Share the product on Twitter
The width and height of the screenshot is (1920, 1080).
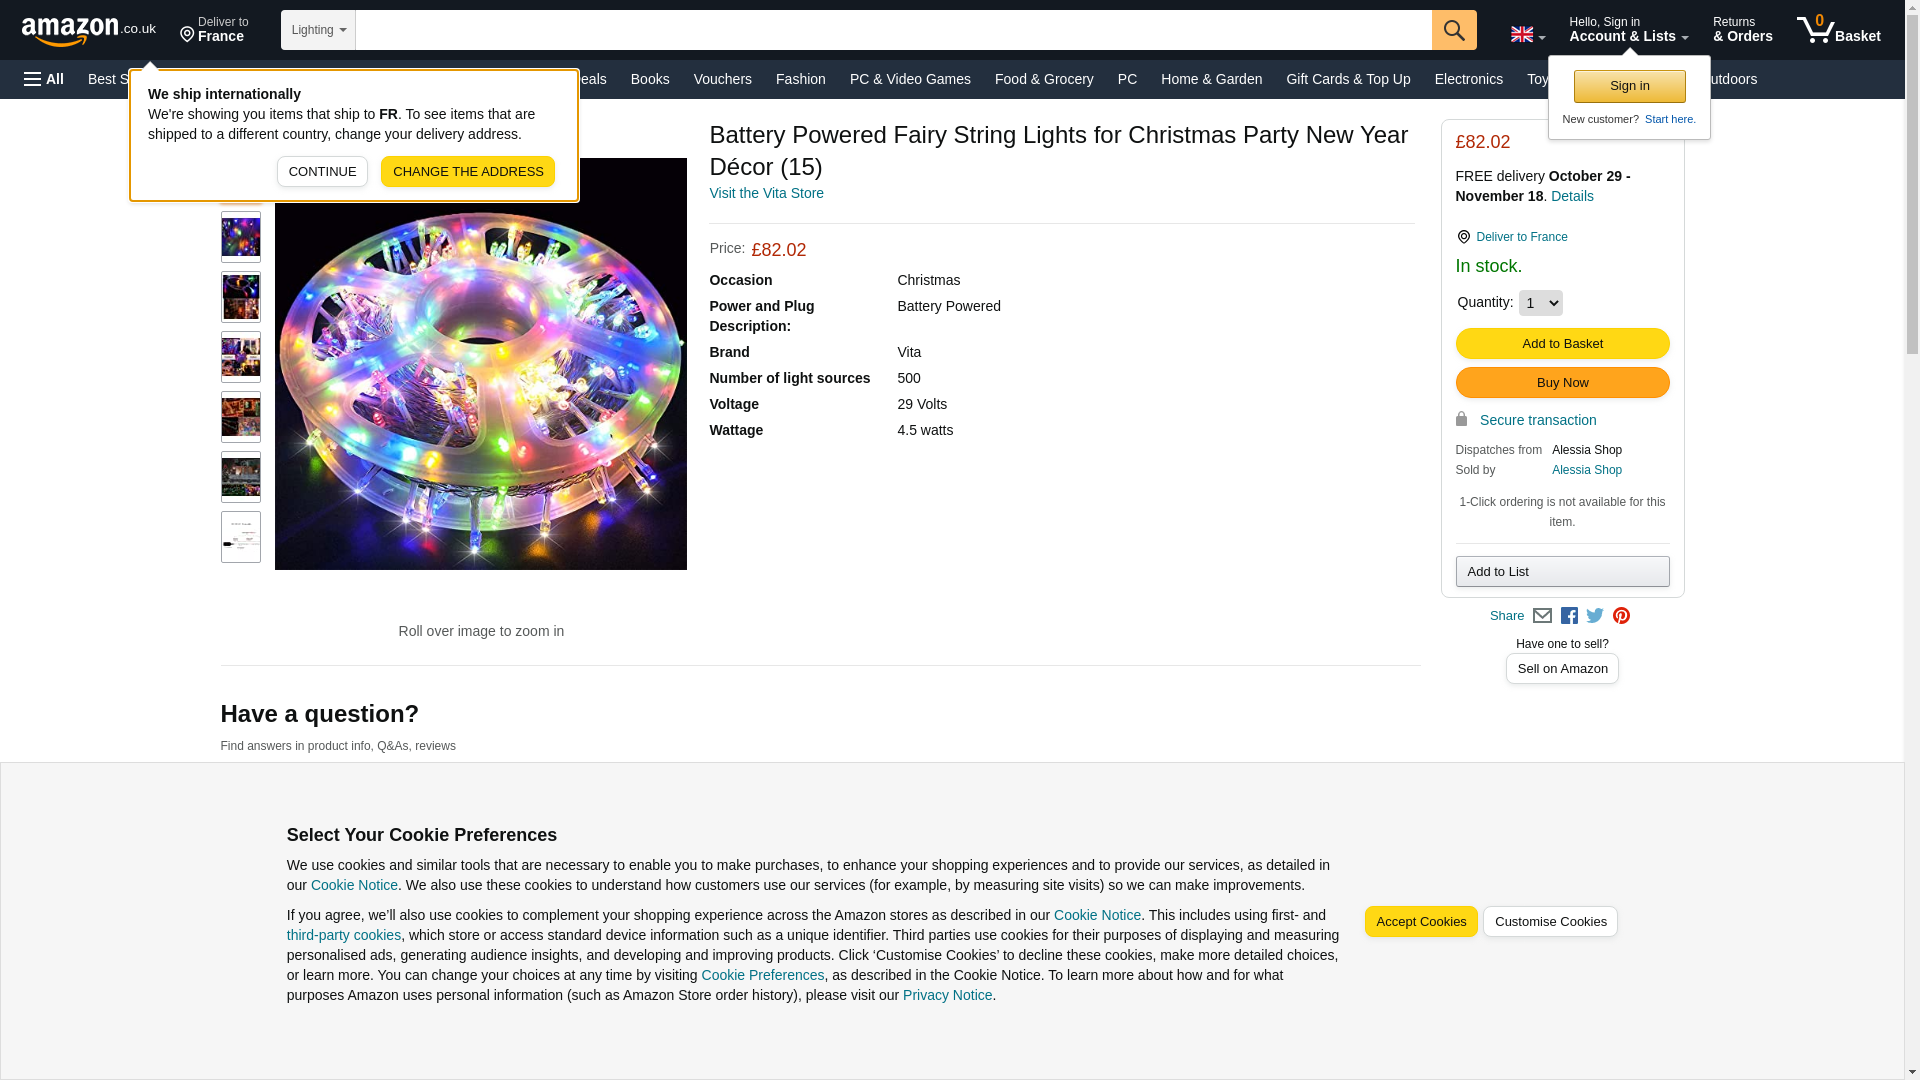(x=1595, y=616)
